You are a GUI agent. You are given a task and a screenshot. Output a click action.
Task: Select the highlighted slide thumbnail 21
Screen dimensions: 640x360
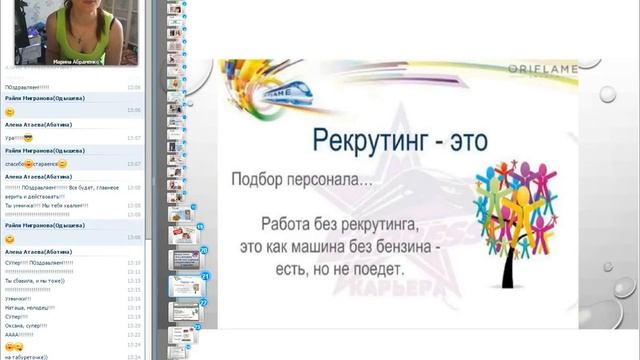pos(187,286)
